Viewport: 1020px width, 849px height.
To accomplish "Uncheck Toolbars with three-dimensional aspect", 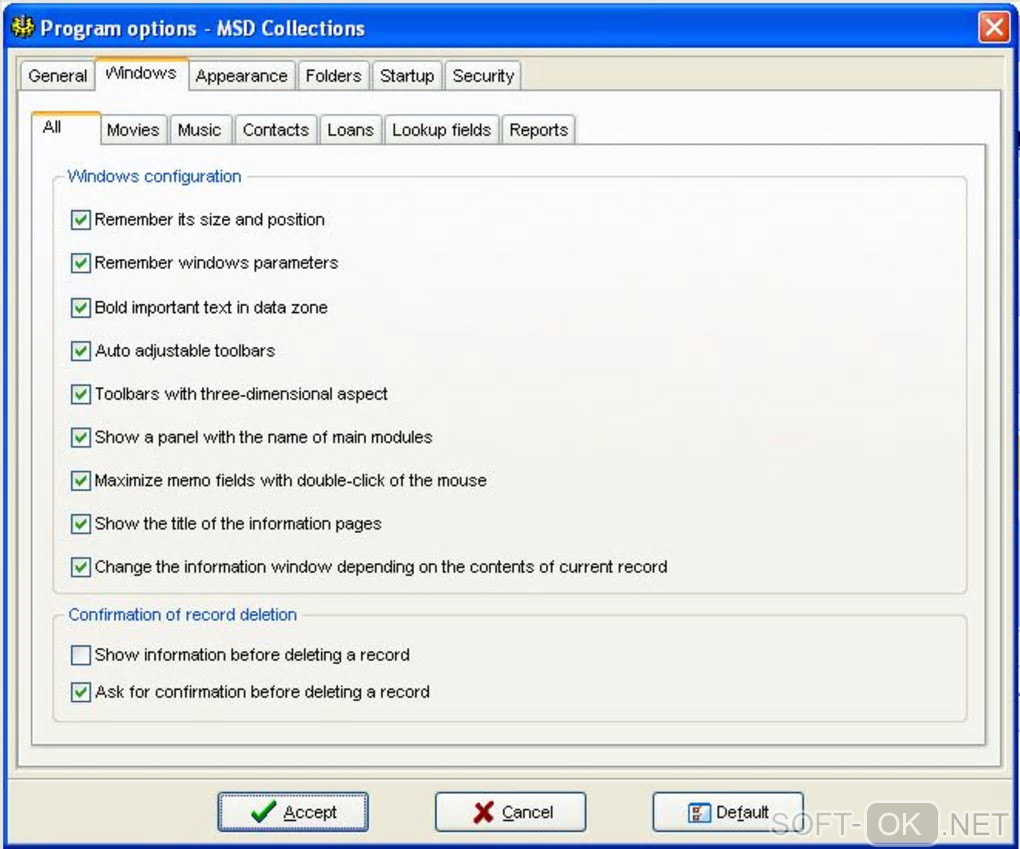I will click(81, 394).
